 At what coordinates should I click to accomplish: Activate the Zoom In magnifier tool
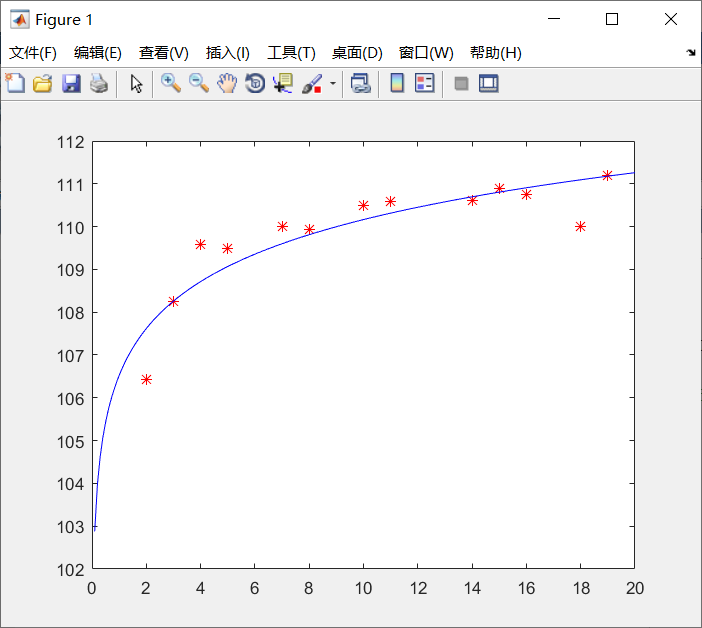171,84
